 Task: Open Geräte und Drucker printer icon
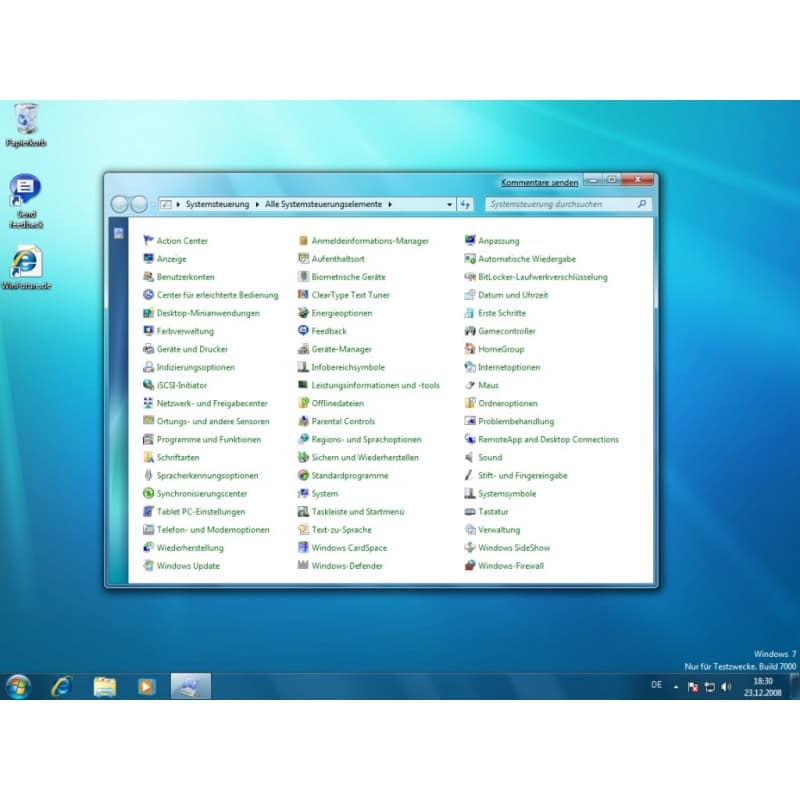(148, 349)
